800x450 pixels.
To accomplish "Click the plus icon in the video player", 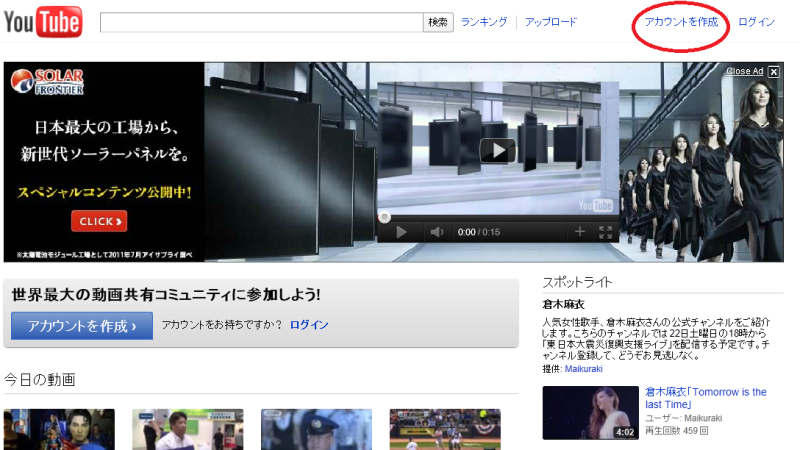I will click(x=579, y=232).
